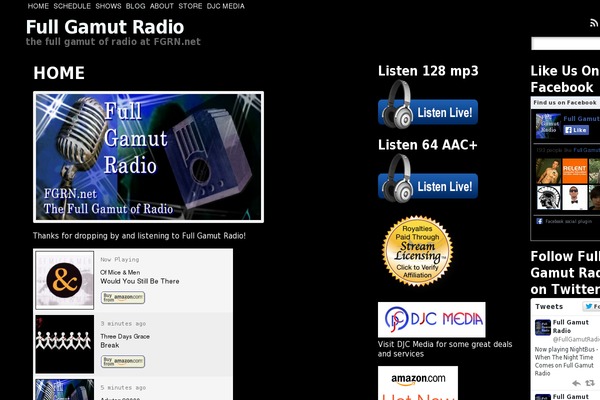Reply to the NightBus tweet

(576, 383)
